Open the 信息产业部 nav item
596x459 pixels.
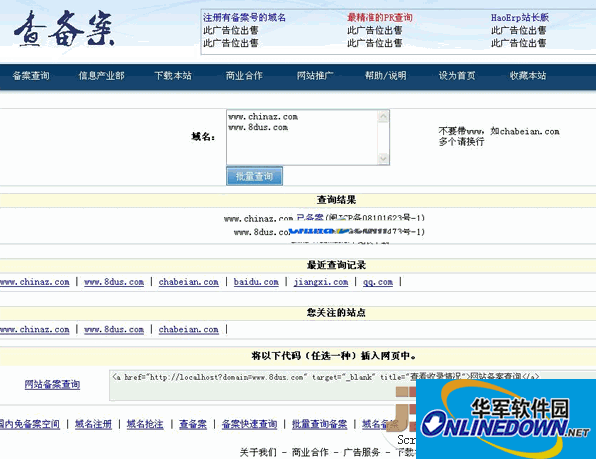tap(101, 76)
